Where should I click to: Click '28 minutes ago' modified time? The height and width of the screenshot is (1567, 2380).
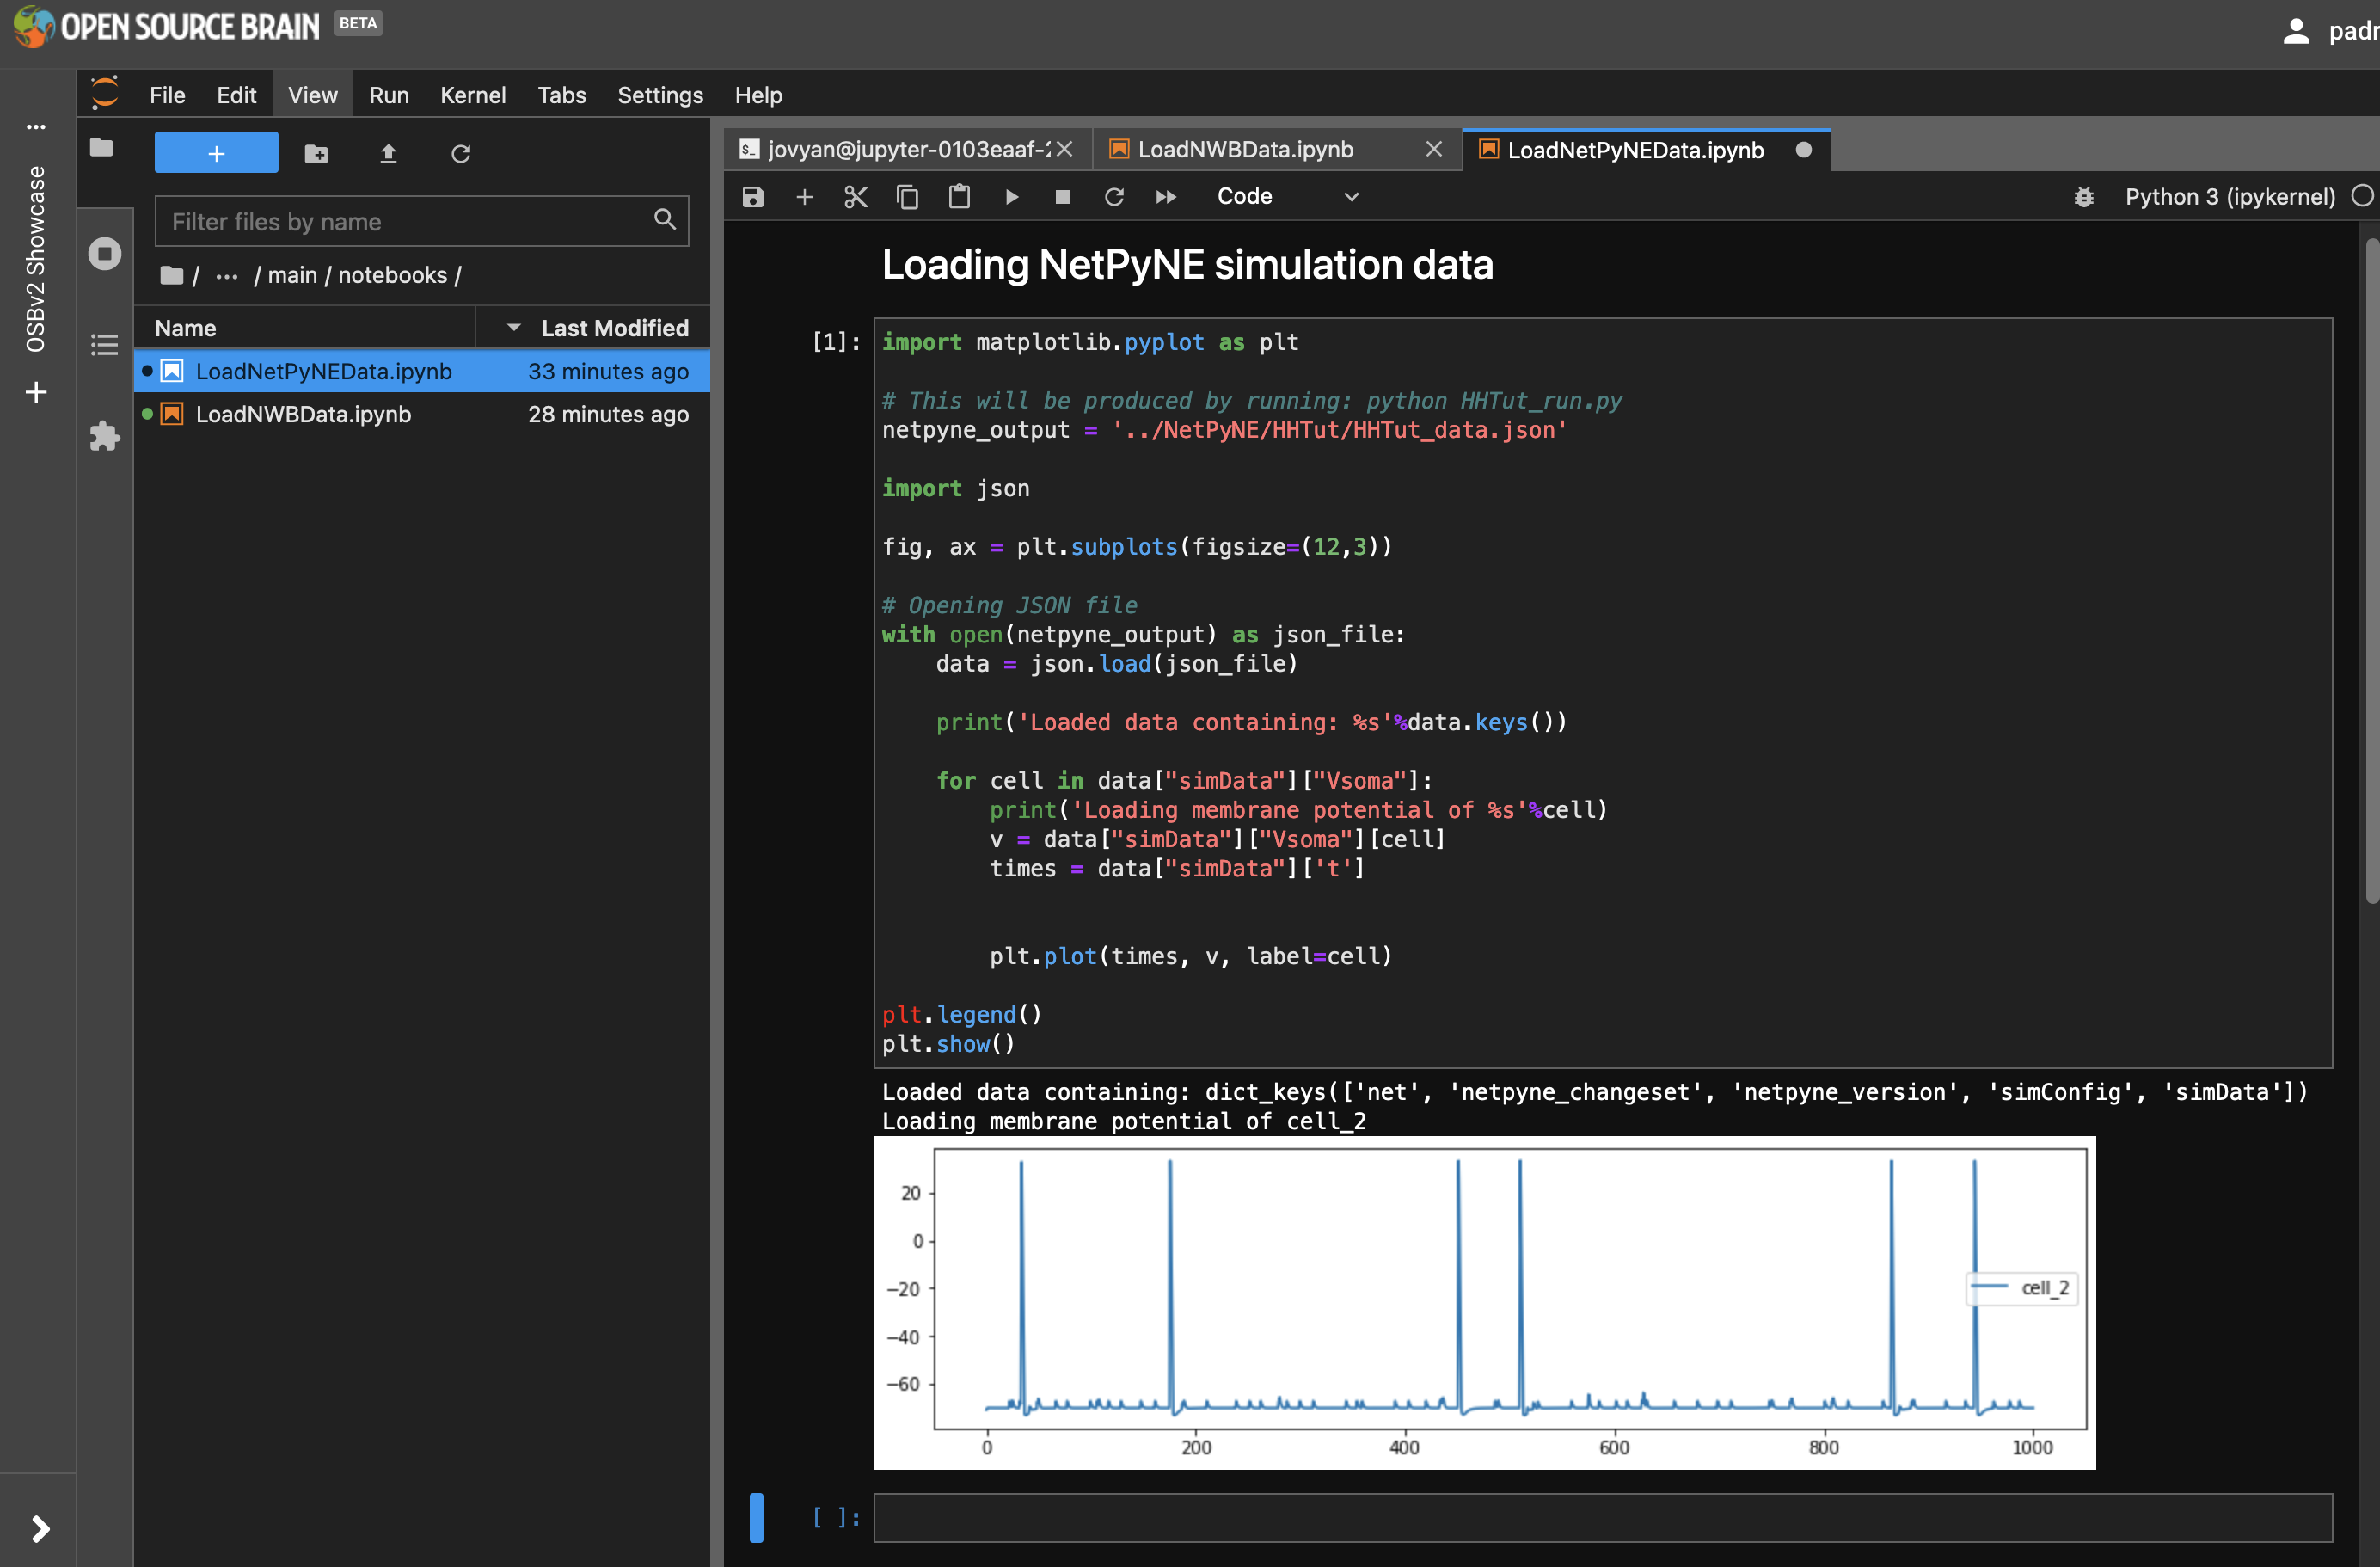tap(608, 414)
